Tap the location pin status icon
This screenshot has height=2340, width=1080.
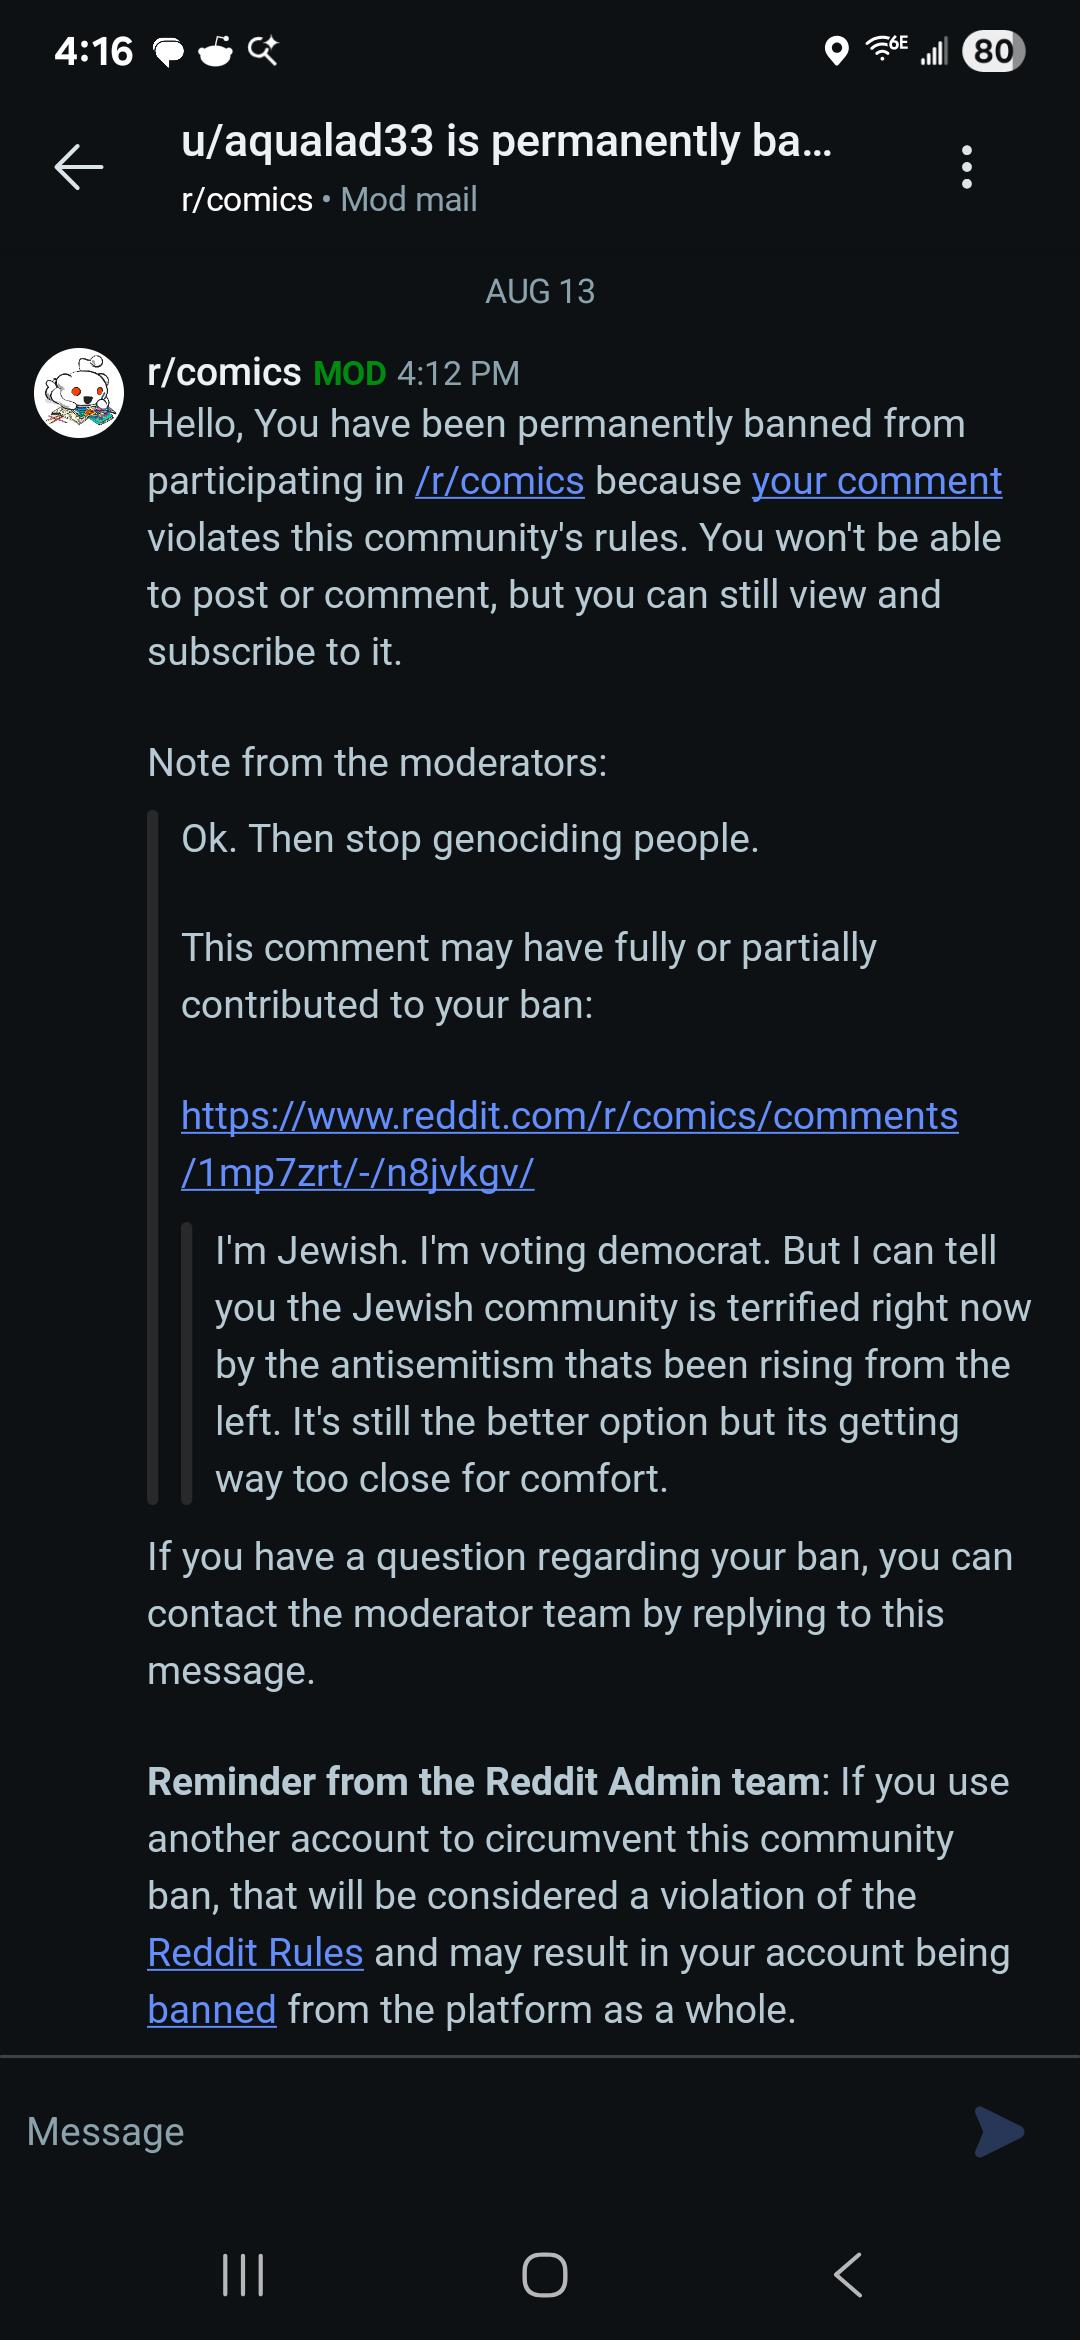coord(836,50)
